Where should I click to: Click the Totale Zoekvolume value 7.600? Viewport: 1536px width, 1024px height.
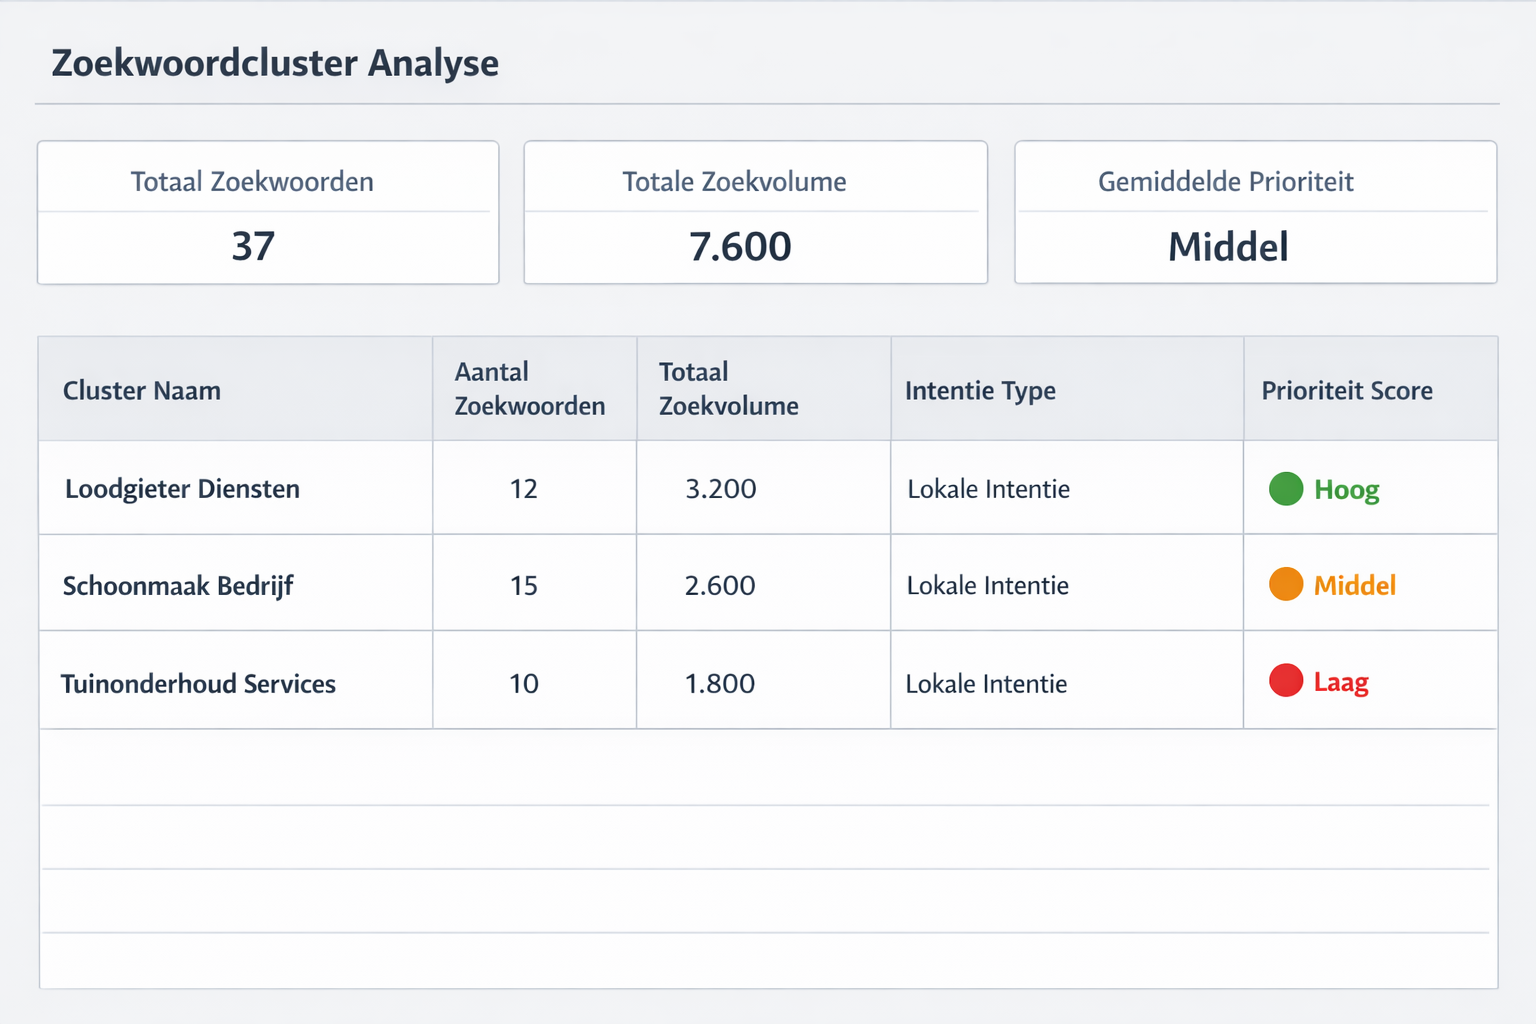[740, 247]
